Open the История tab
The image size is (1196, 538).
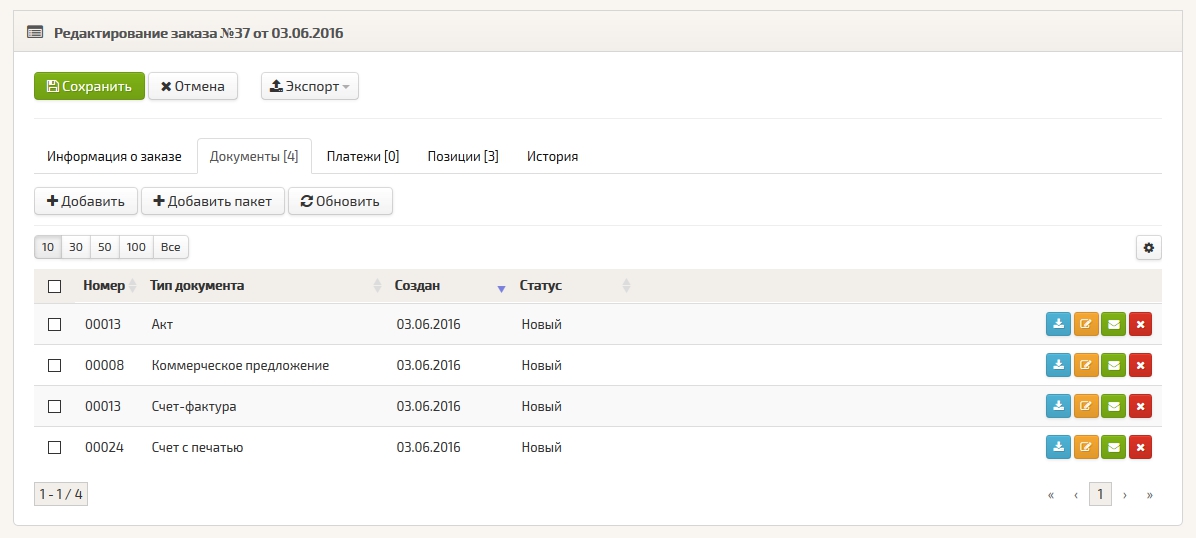(x=552, y=156)
